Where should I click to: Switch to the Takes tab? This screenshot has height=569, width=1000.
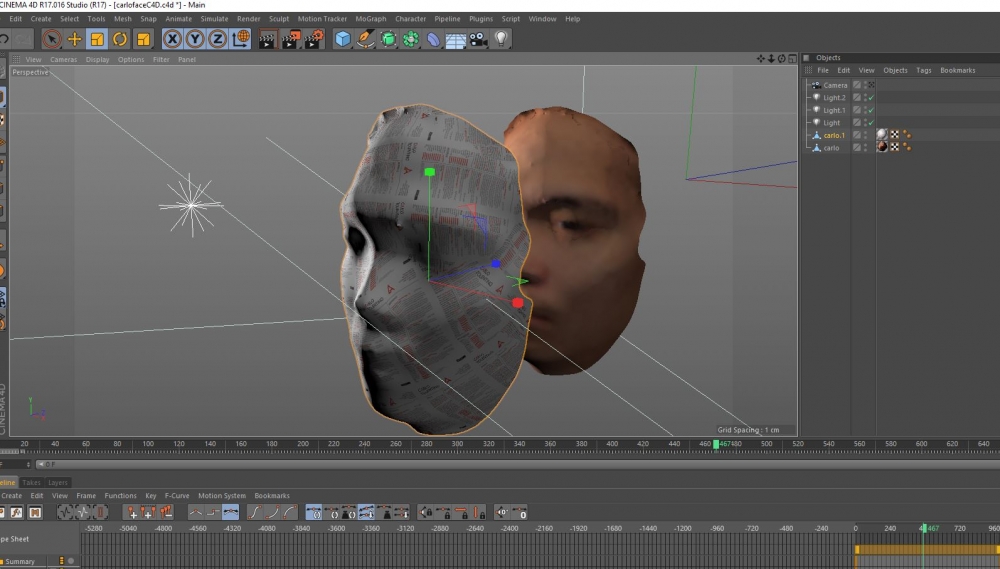31,482
